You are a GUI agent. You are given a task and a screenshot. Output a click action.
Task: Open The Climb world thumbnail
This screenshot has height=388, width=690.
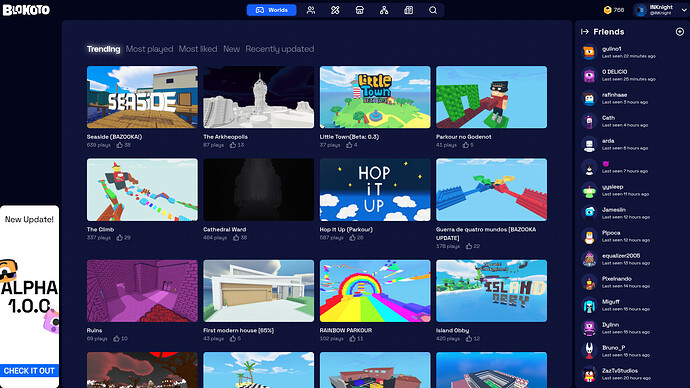pos(142,190)
